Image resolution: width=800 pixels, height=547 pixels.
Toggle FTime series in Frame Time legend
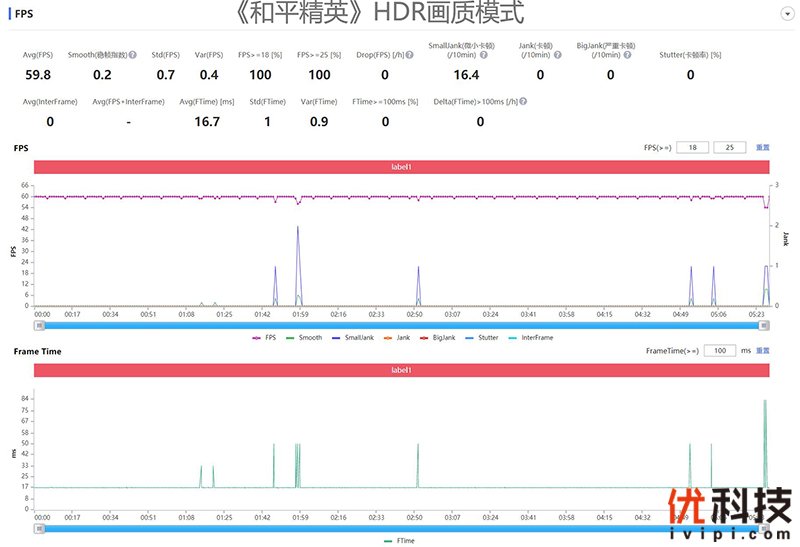pos(401,541)
